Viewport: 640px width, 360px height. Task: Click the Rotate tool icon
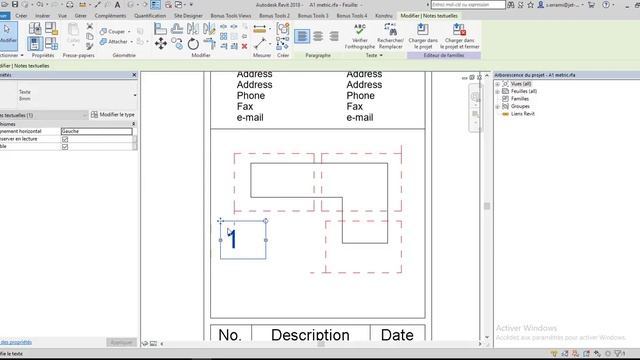coord(193,43)
